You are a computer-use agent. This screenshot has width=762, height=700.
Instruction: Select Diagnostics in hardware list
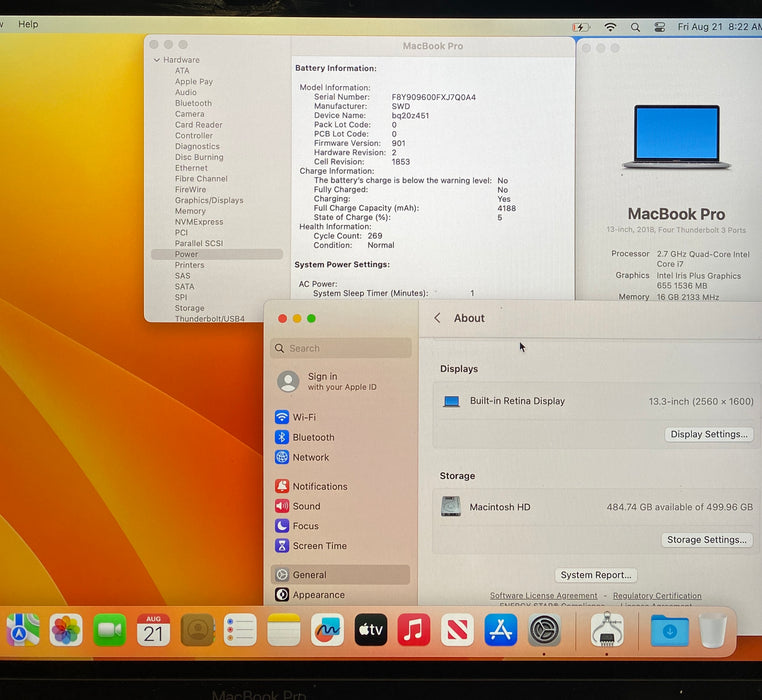197,146
